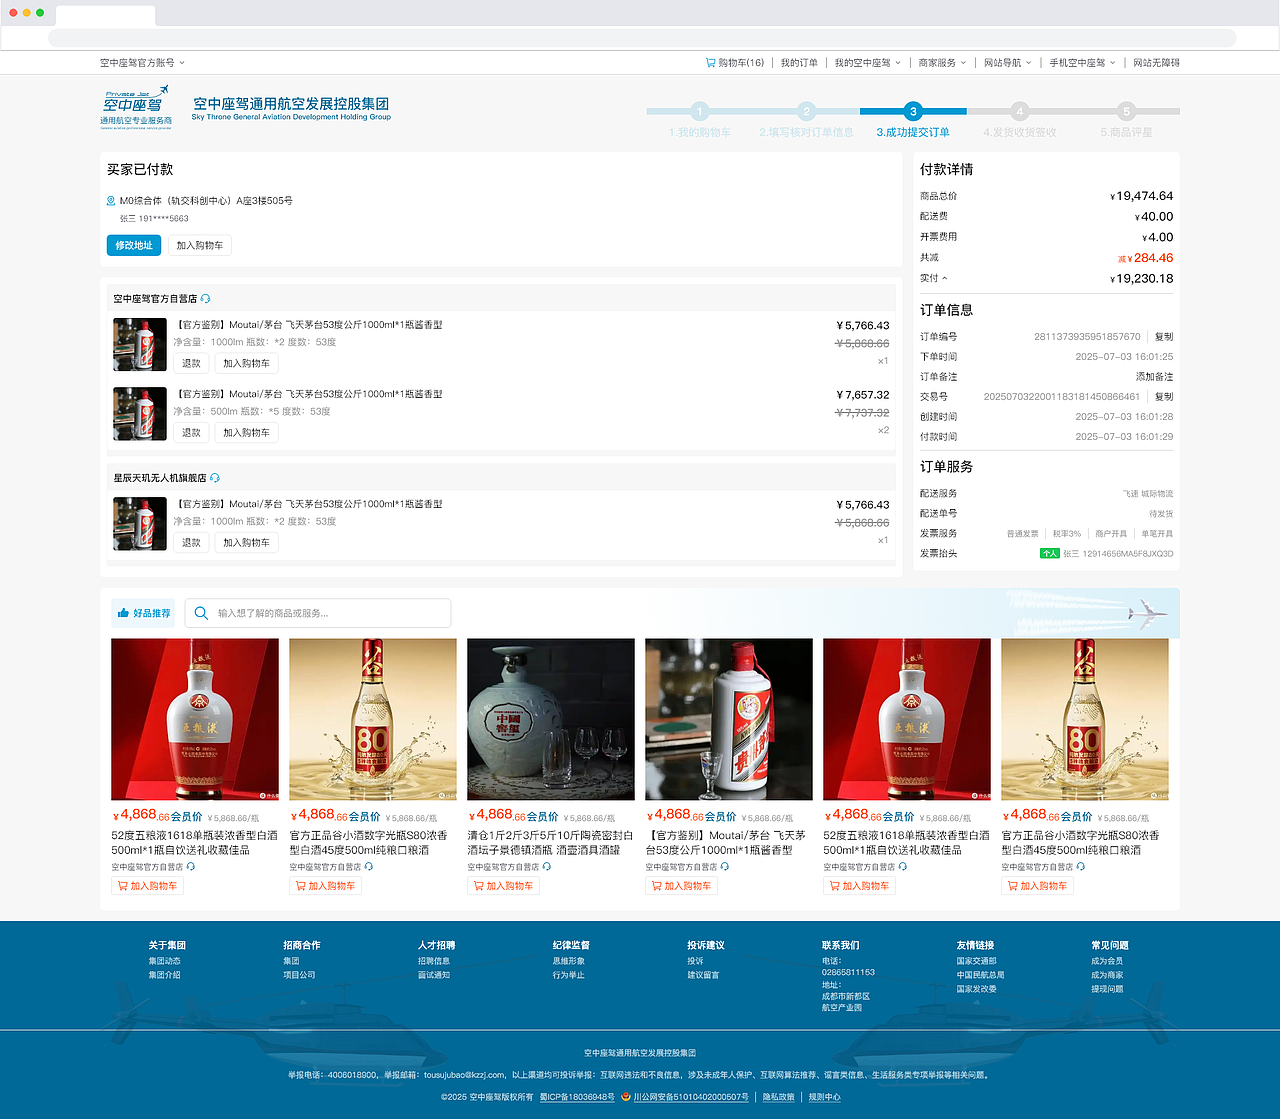
Task: Open 建议留言 footer link
Action: point(703,975)
